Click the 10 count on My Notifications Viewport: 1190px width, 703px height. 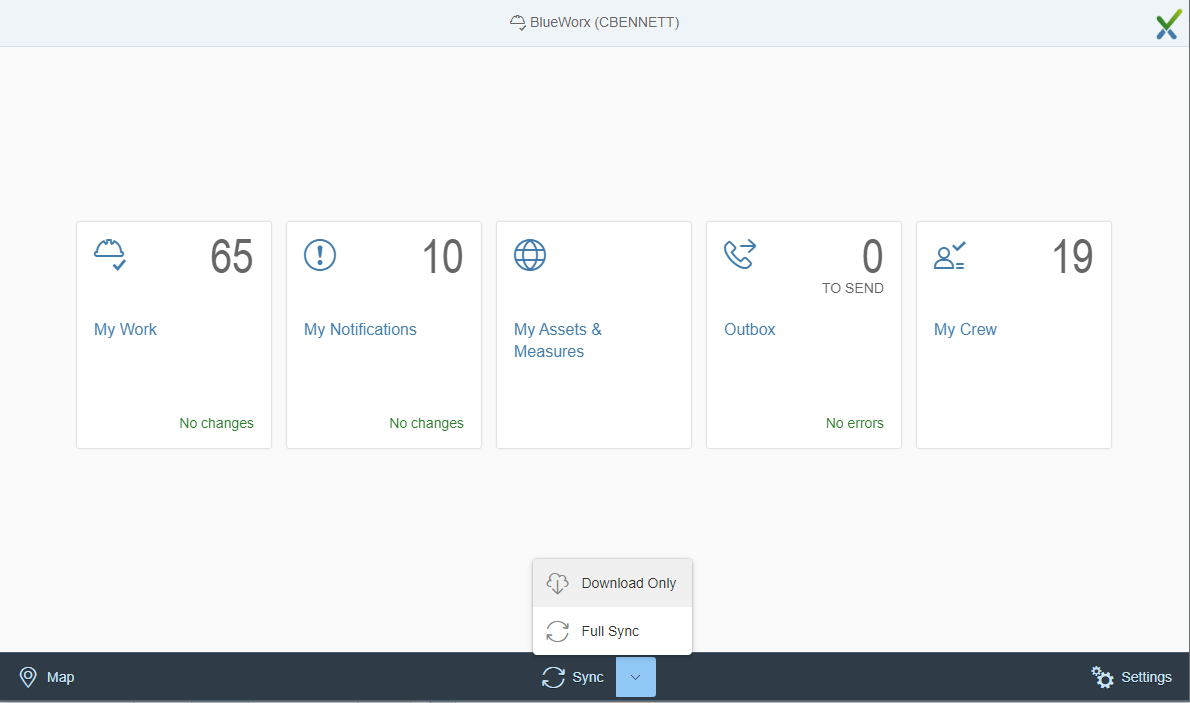(442, 257)
